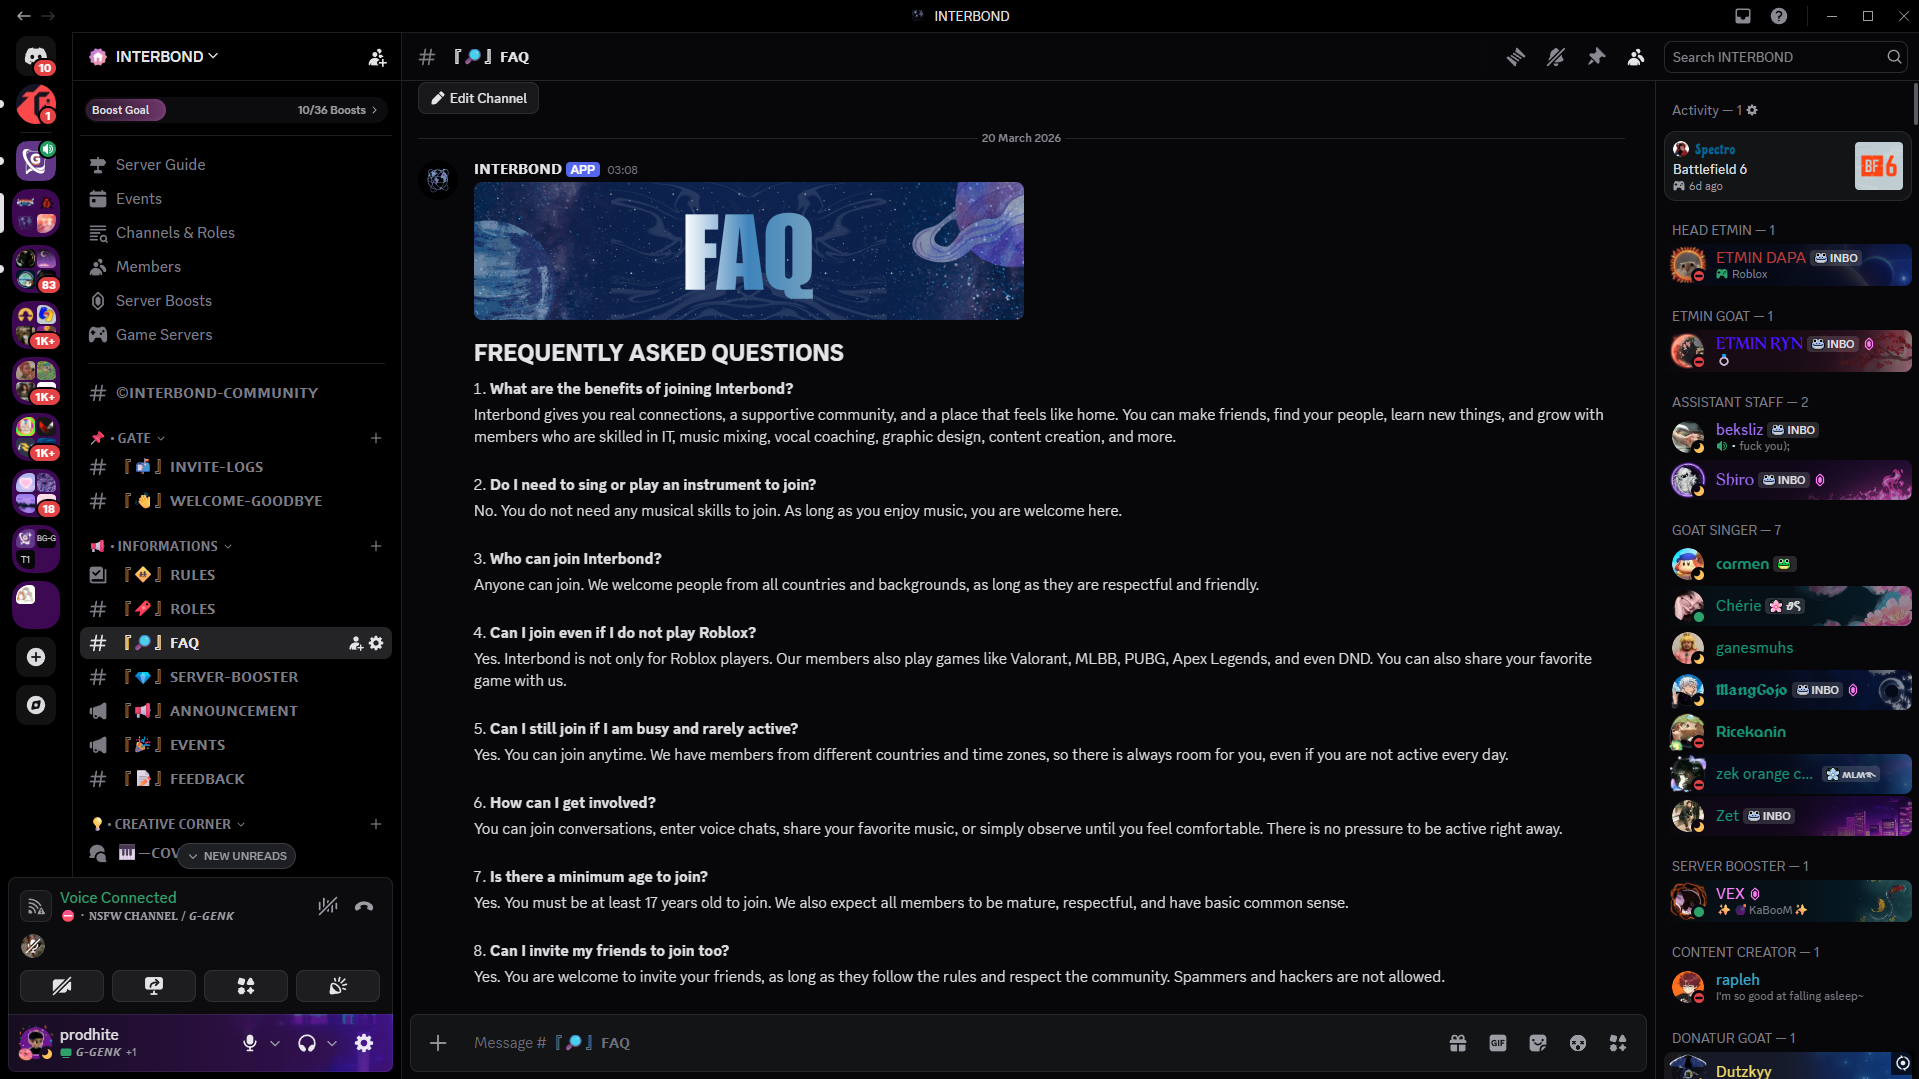Open the ANNOUNCEMENT channel
The image size is (1919, 1079).
pyautogui.click(x=236, y=711)
